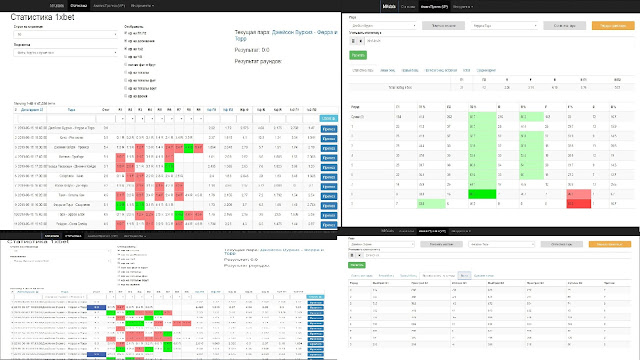
Task: Click gray button after first fighter dropdown, bottom-right
Action: click(x=441, y=244)
